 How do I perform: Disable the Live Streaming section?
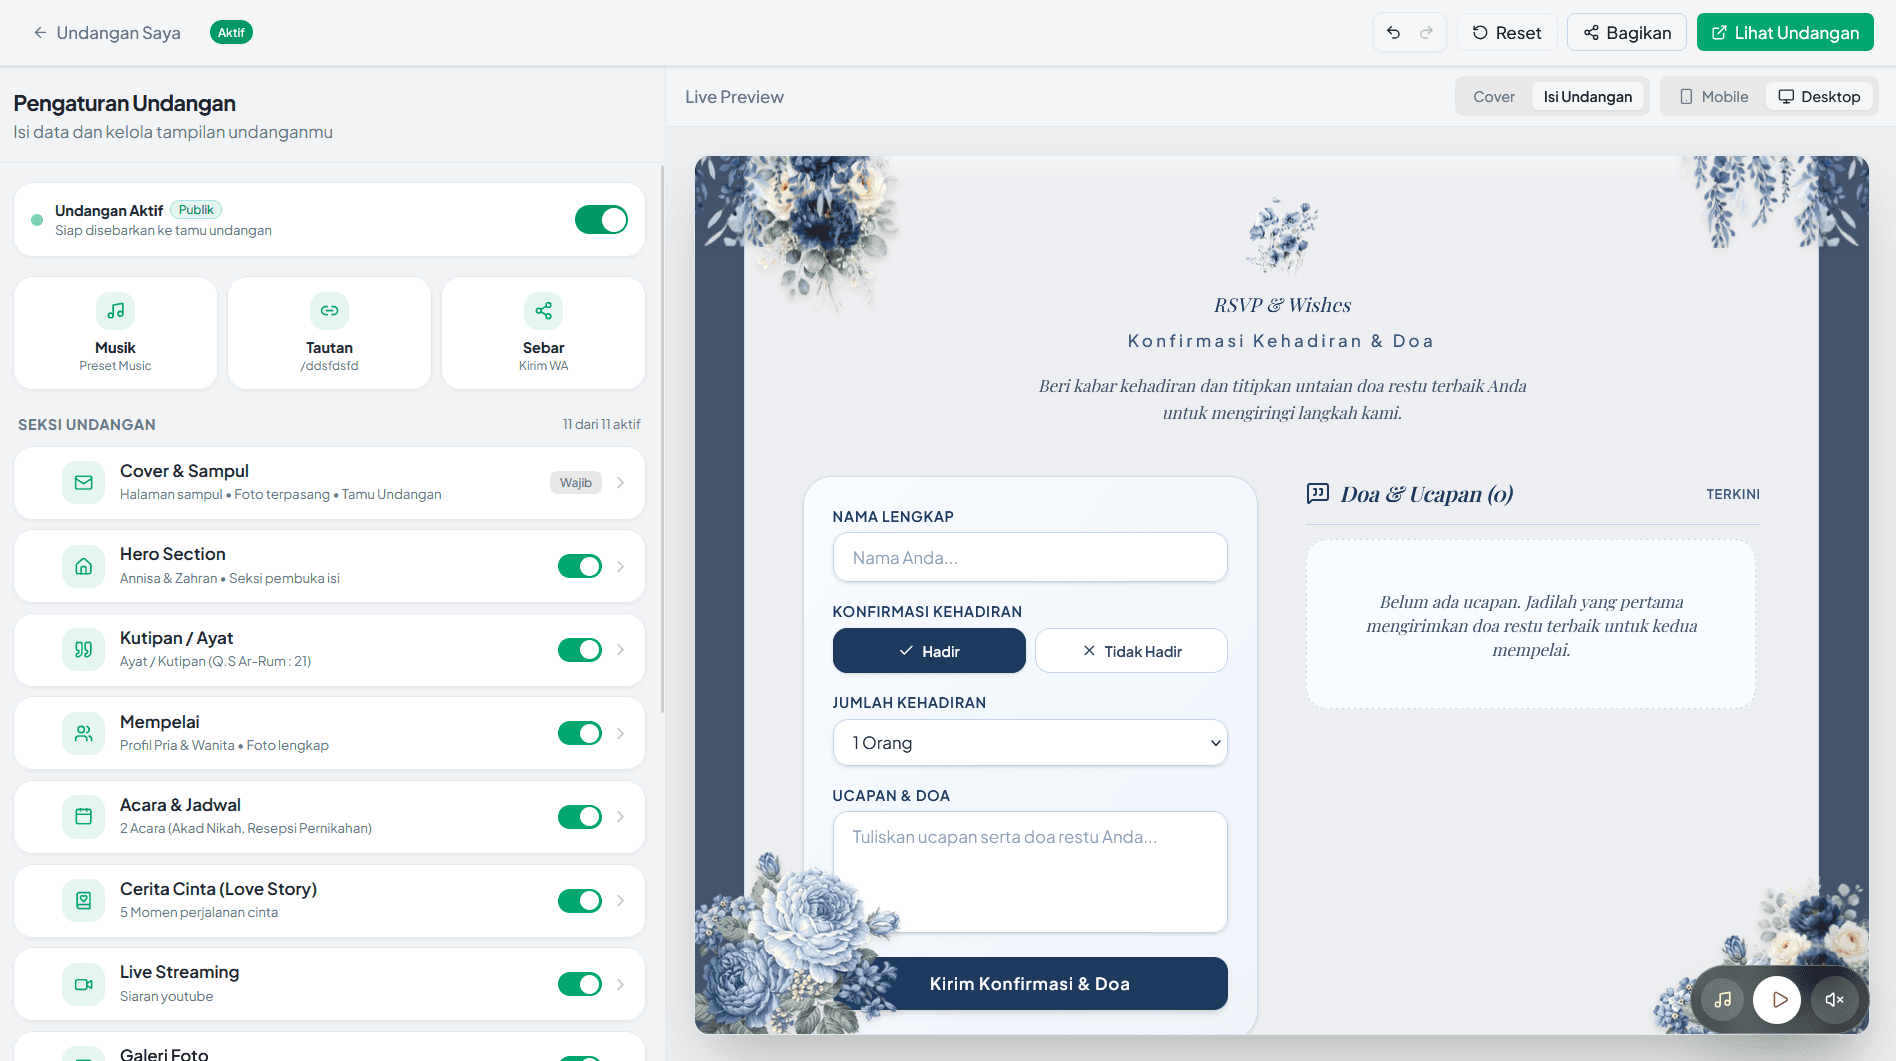click(x=580, y=984)
